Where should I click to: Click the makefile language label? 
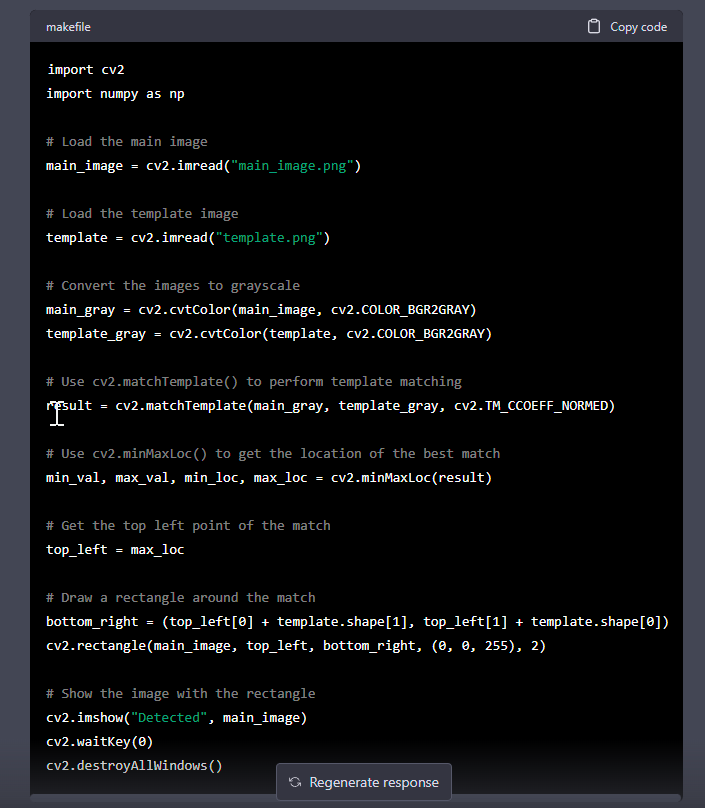pos(68,27)
